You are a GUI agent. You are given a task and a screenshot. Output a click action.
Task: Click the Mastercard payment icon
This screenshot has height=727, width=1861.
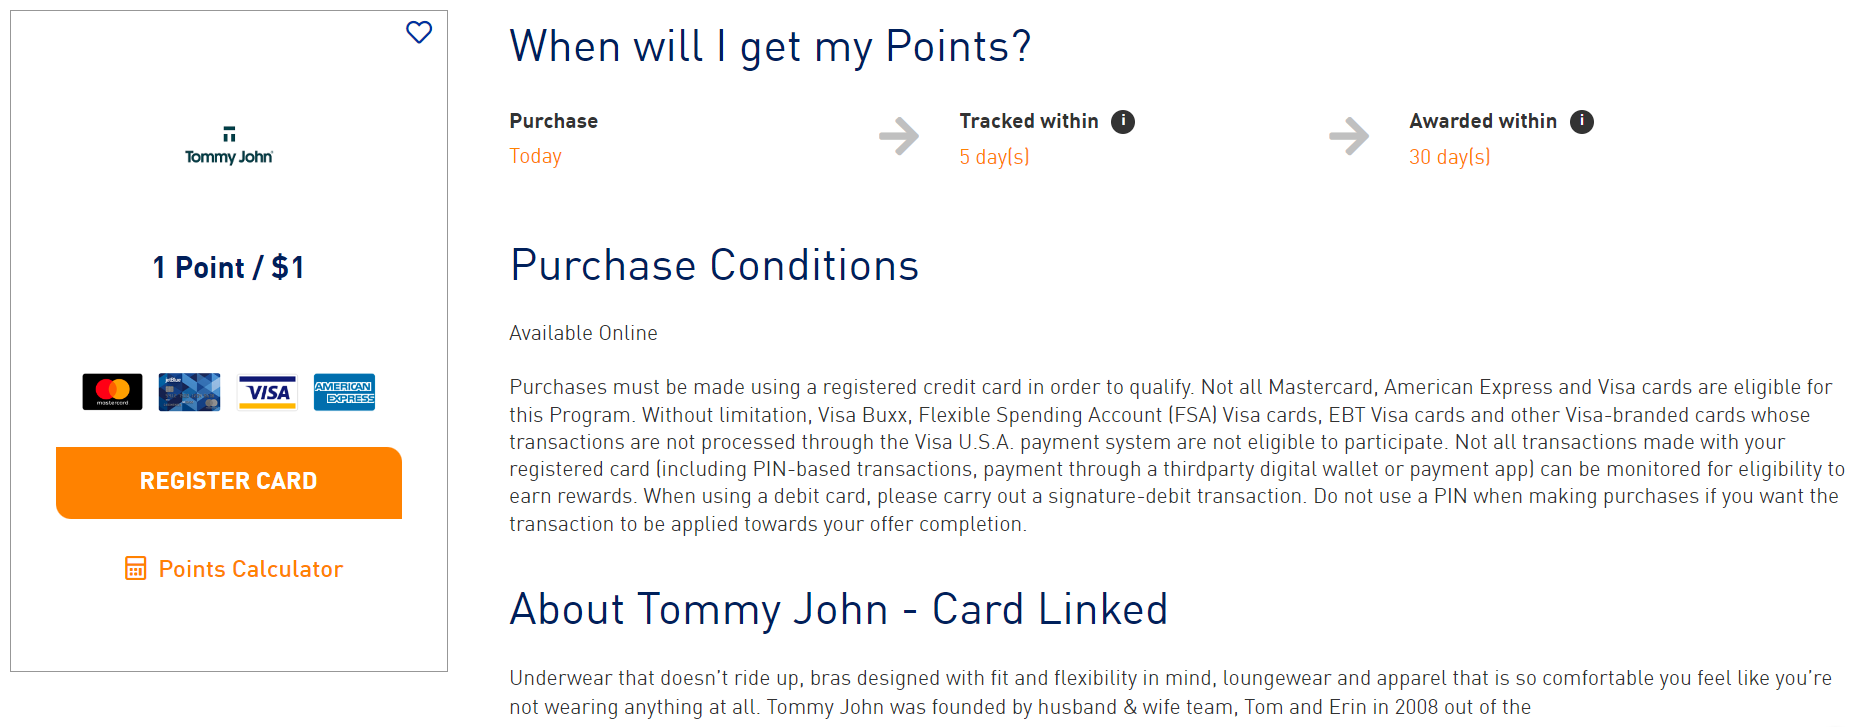coord(111,391)
